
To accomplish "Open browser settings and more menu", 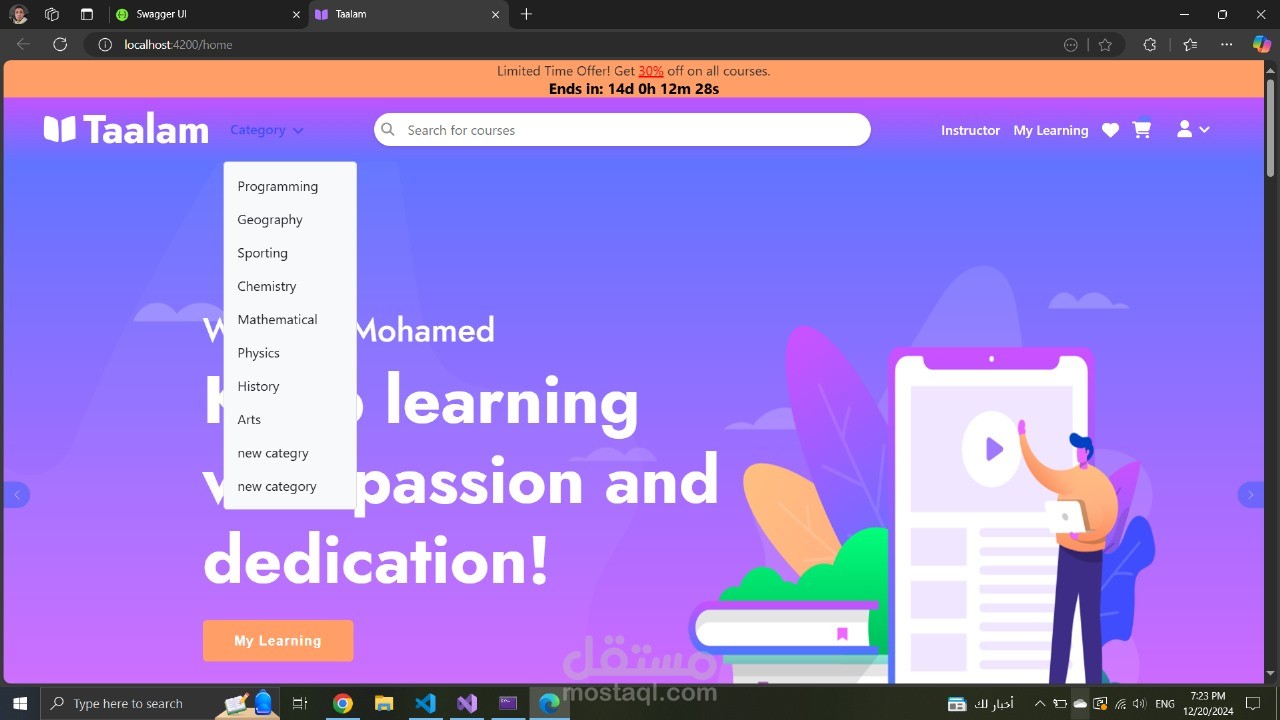I will tap(1227, 44).
